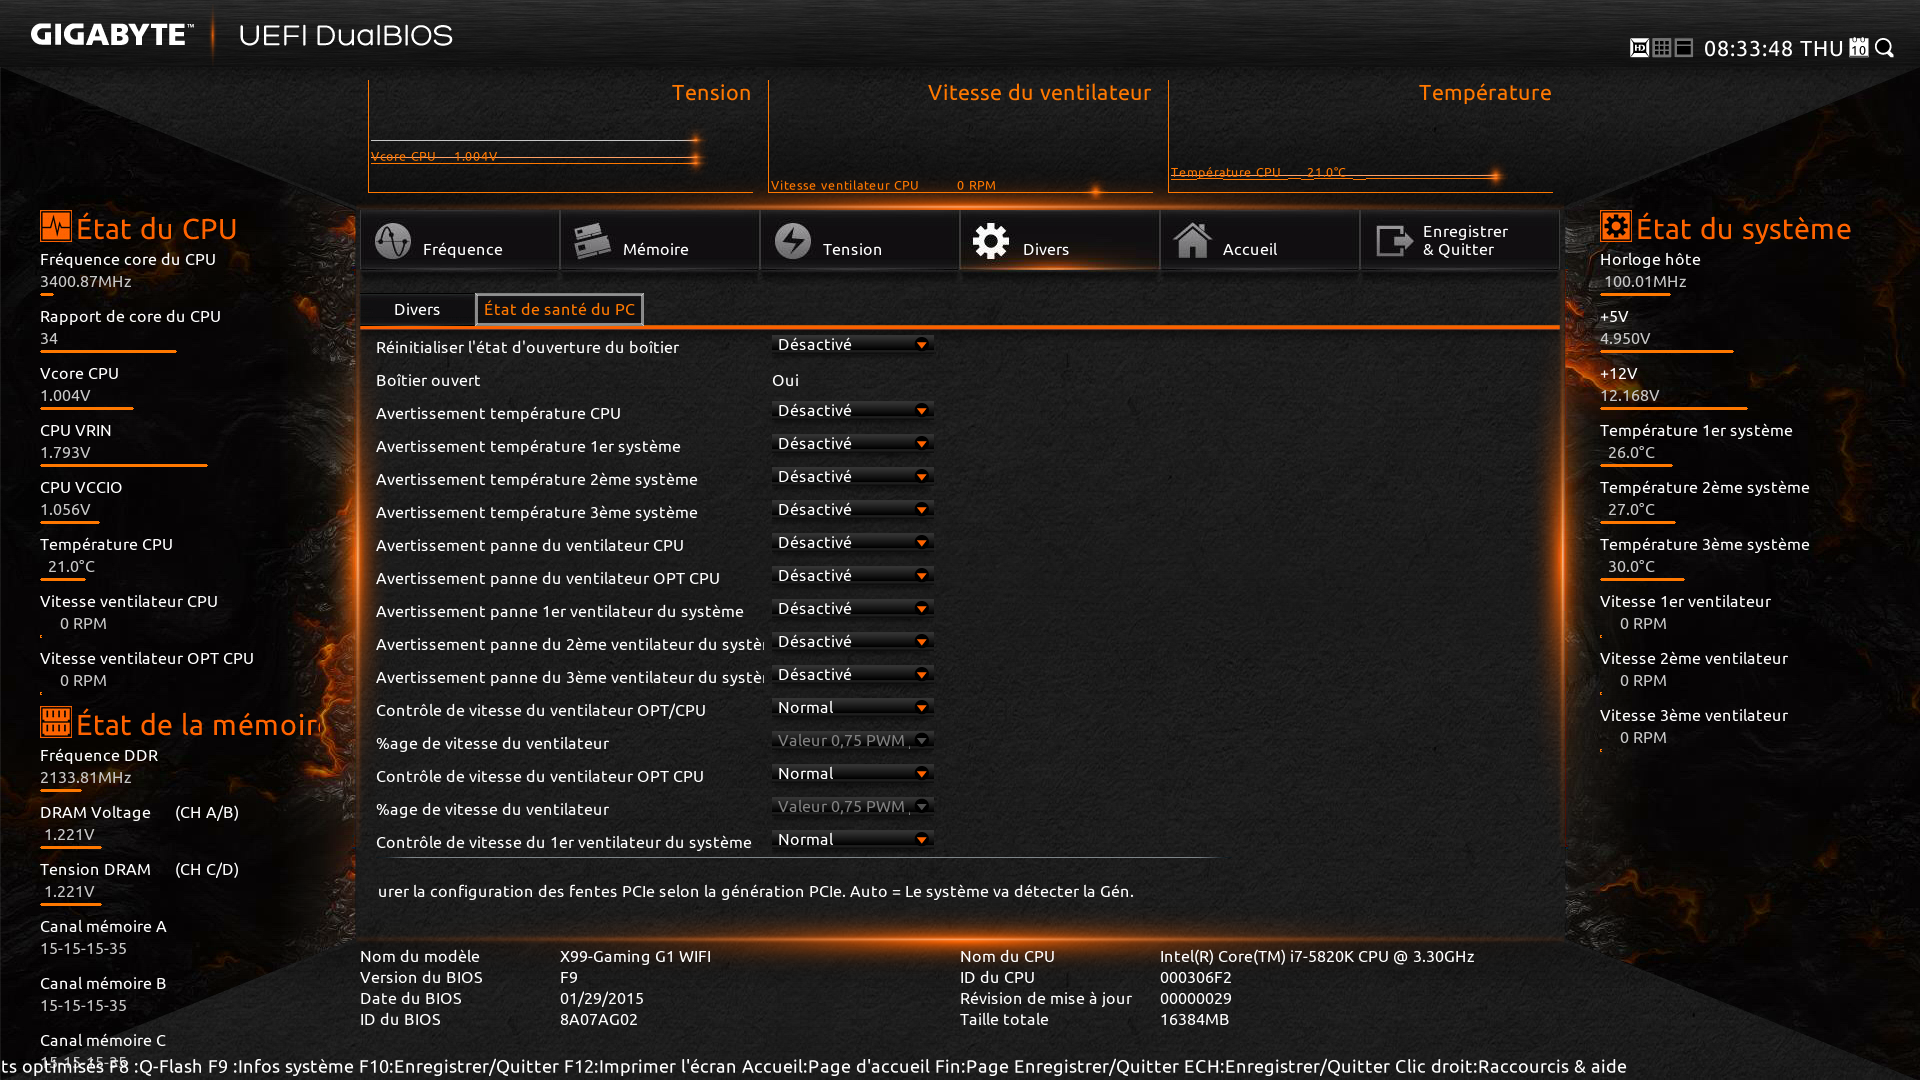Image resolution: width=1920 pixels, height=1080 pixels.
Task: Click the Température graph panel title
Action: coord(1485,93)
